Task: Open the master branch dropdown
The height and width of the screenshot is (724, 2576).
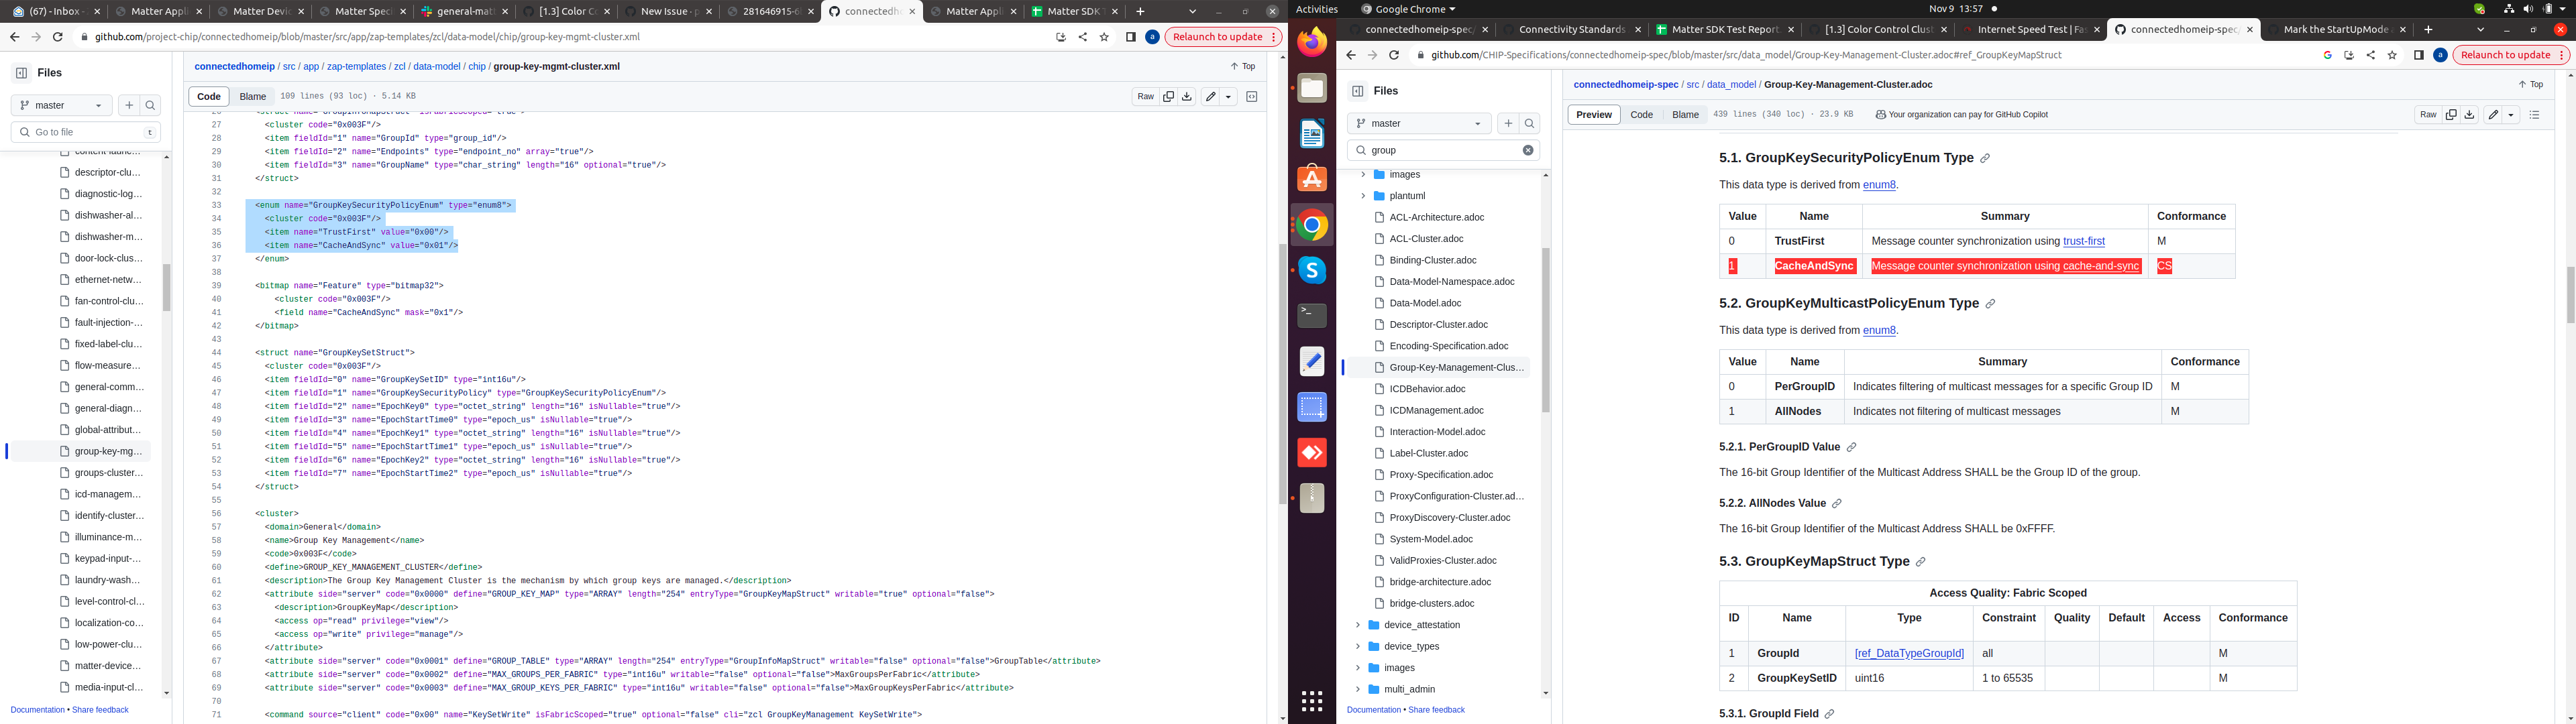Action: tap(60, 105)
